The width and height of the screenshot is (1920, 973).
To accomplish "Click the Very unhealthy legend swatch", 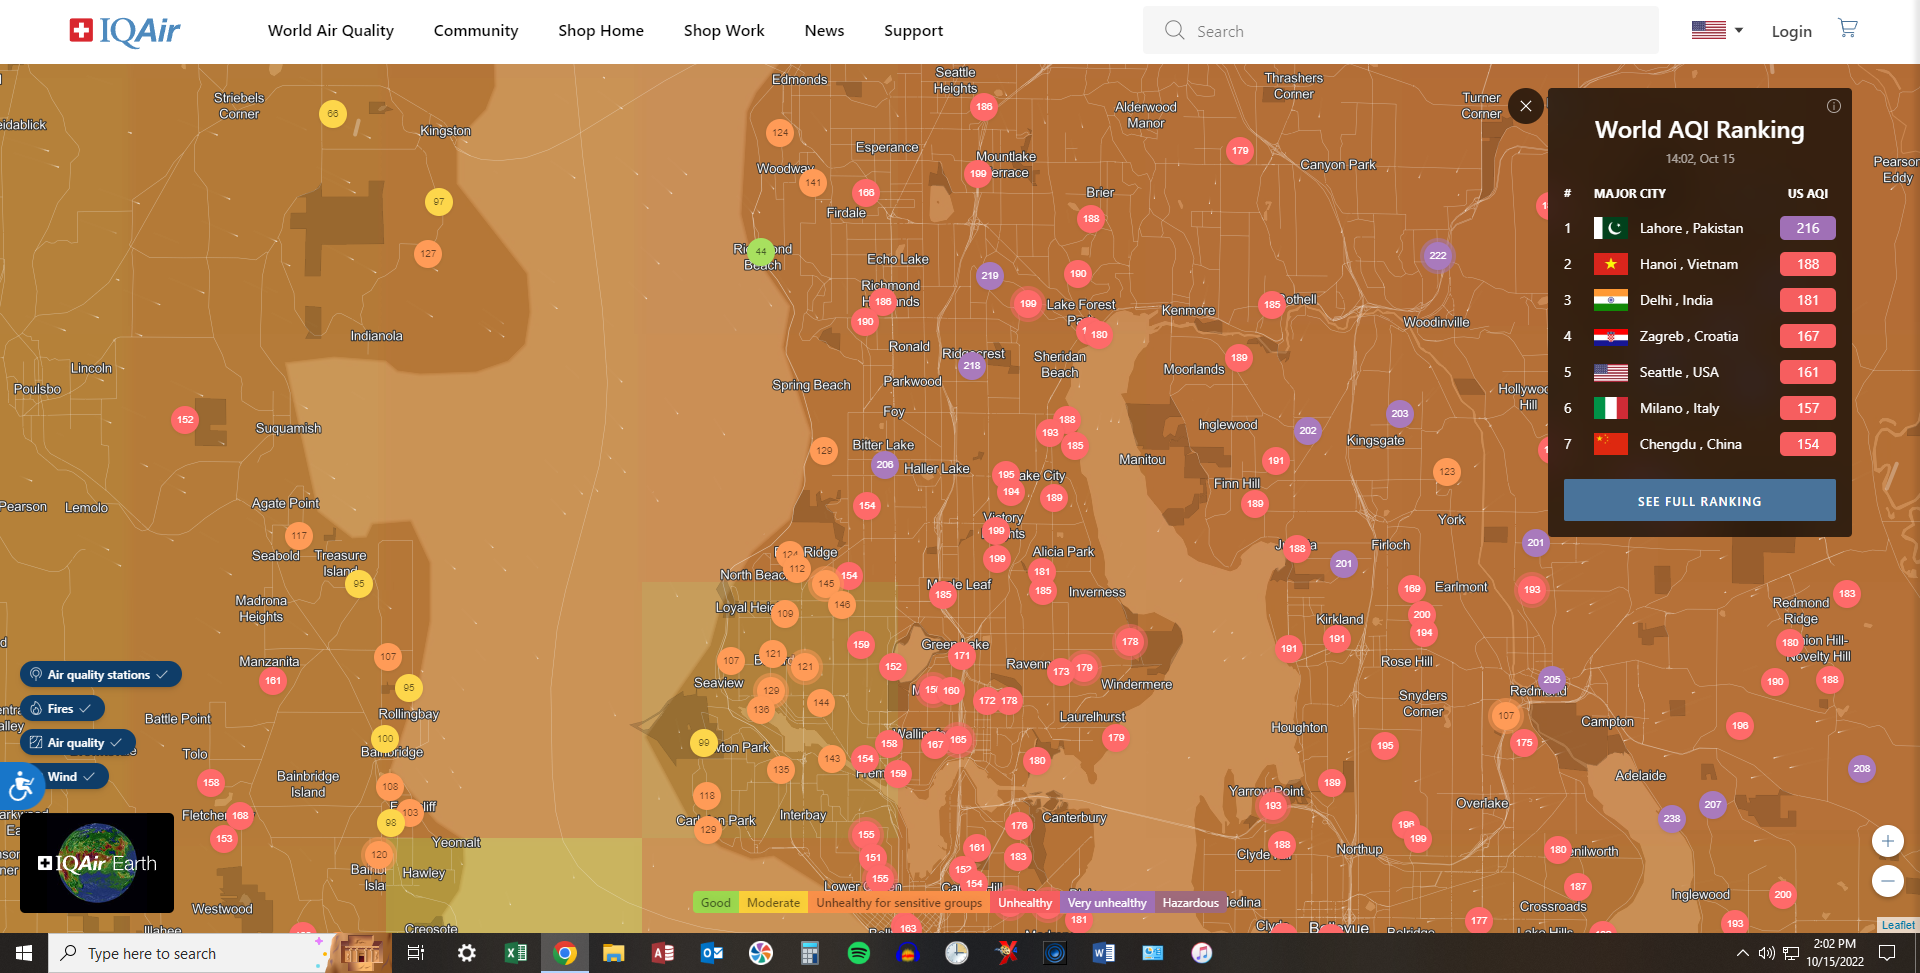I will pyautogui.click(x=1106, y=903).
